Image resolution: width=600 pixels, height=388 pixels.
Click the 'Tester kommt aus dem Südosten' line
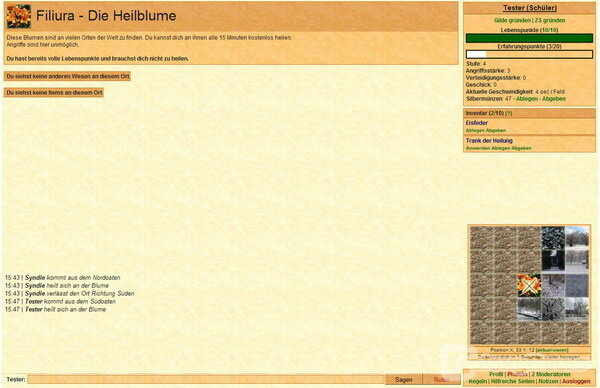pos(60,302)
